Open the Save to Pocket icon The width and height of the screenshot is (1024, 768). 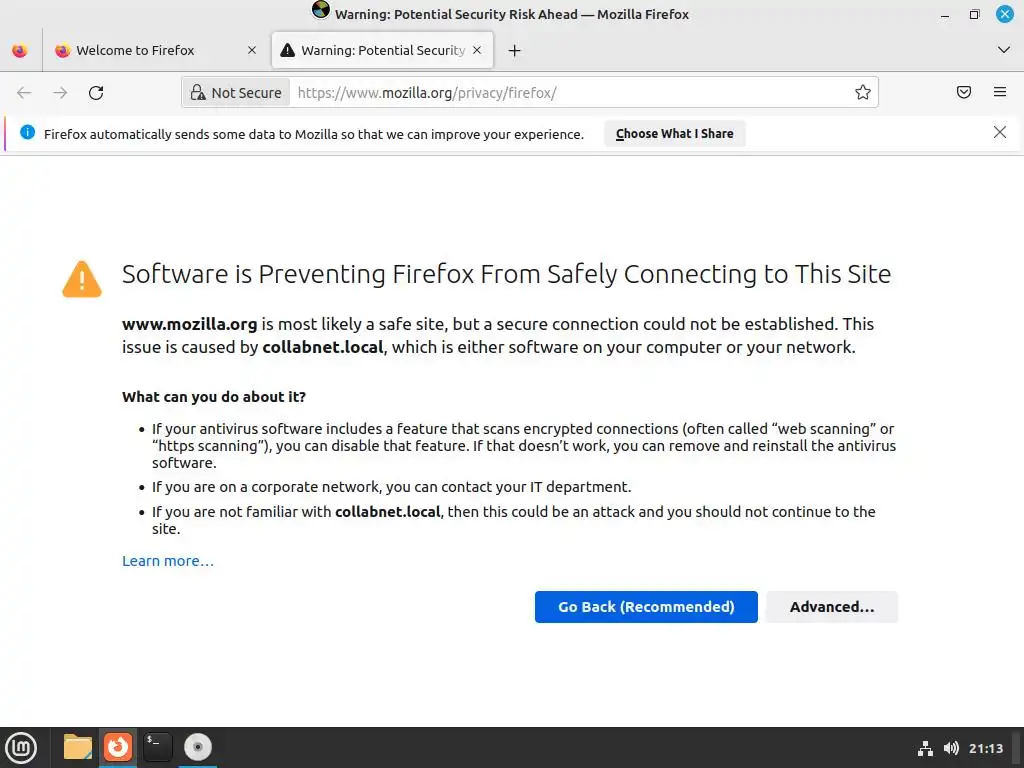[964, 93]
